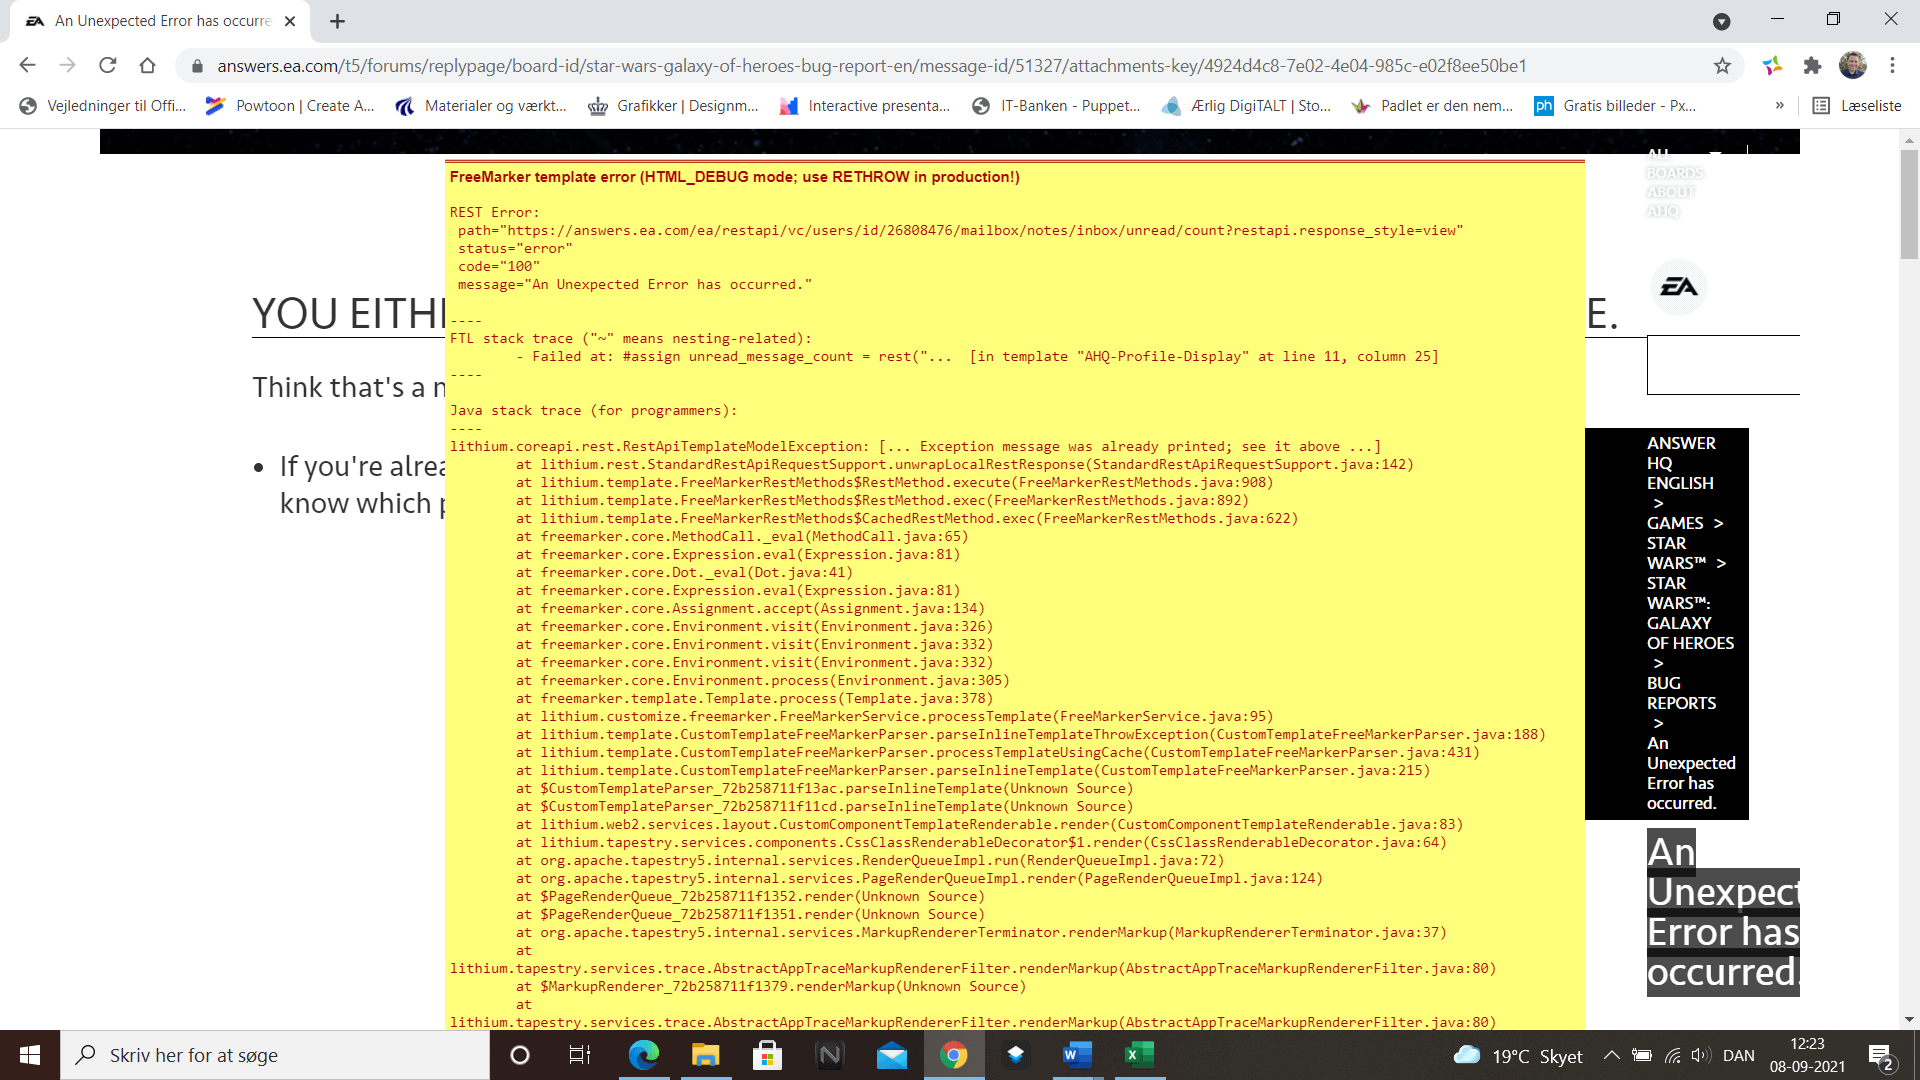Screen dimensions: 1920x1080
Task: Open the IT-Banken Puppet bookmark
Action: coord(1056,106)
